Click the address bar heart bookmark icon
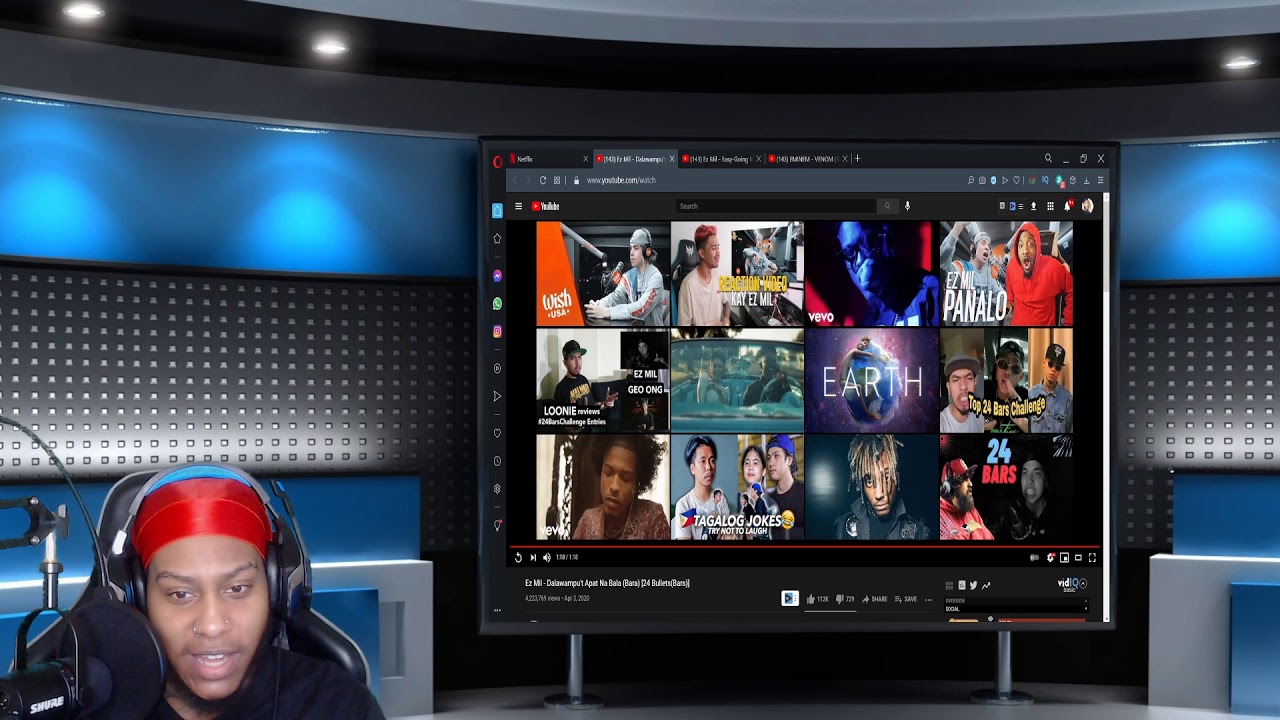The height and width of the screenshot is (720, 1280). pyautogui.click(x=1016, y=180)
